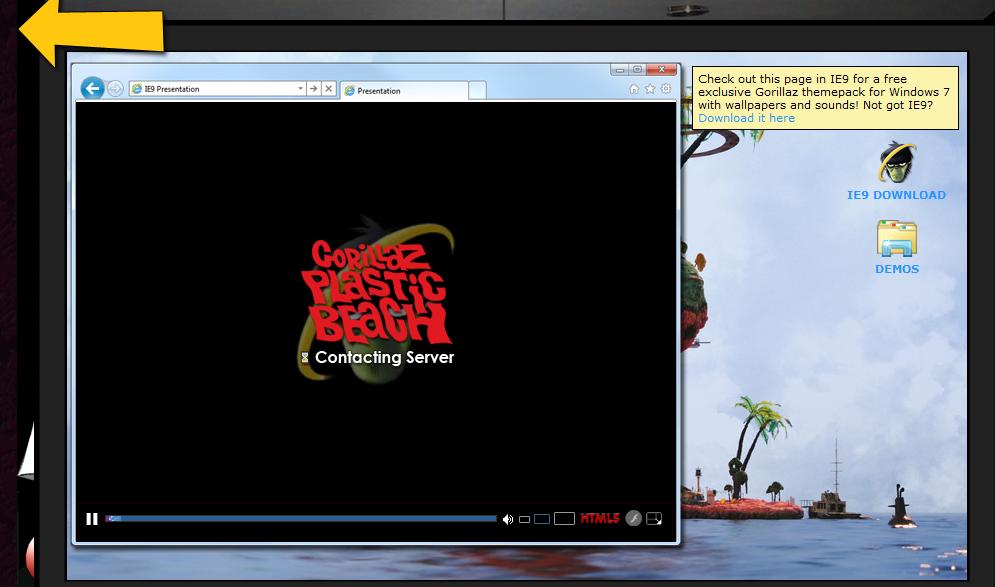Switch player to Flash mode icon
This screenshot has height=587, width=995.
(633, 518)
